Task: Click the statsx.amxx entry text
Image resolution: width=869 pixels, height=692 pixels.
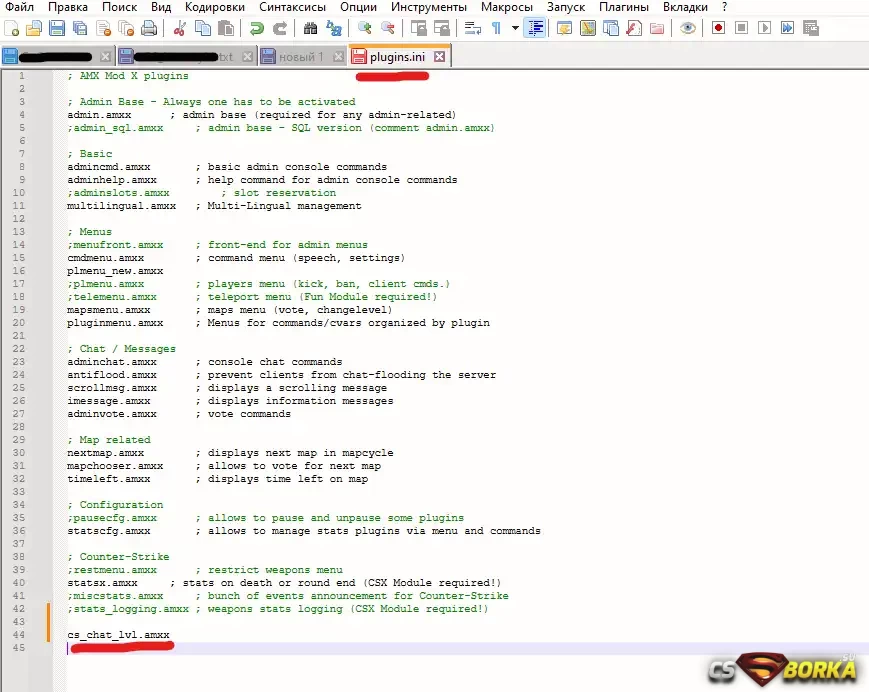Action: click(x=103, y=583)
